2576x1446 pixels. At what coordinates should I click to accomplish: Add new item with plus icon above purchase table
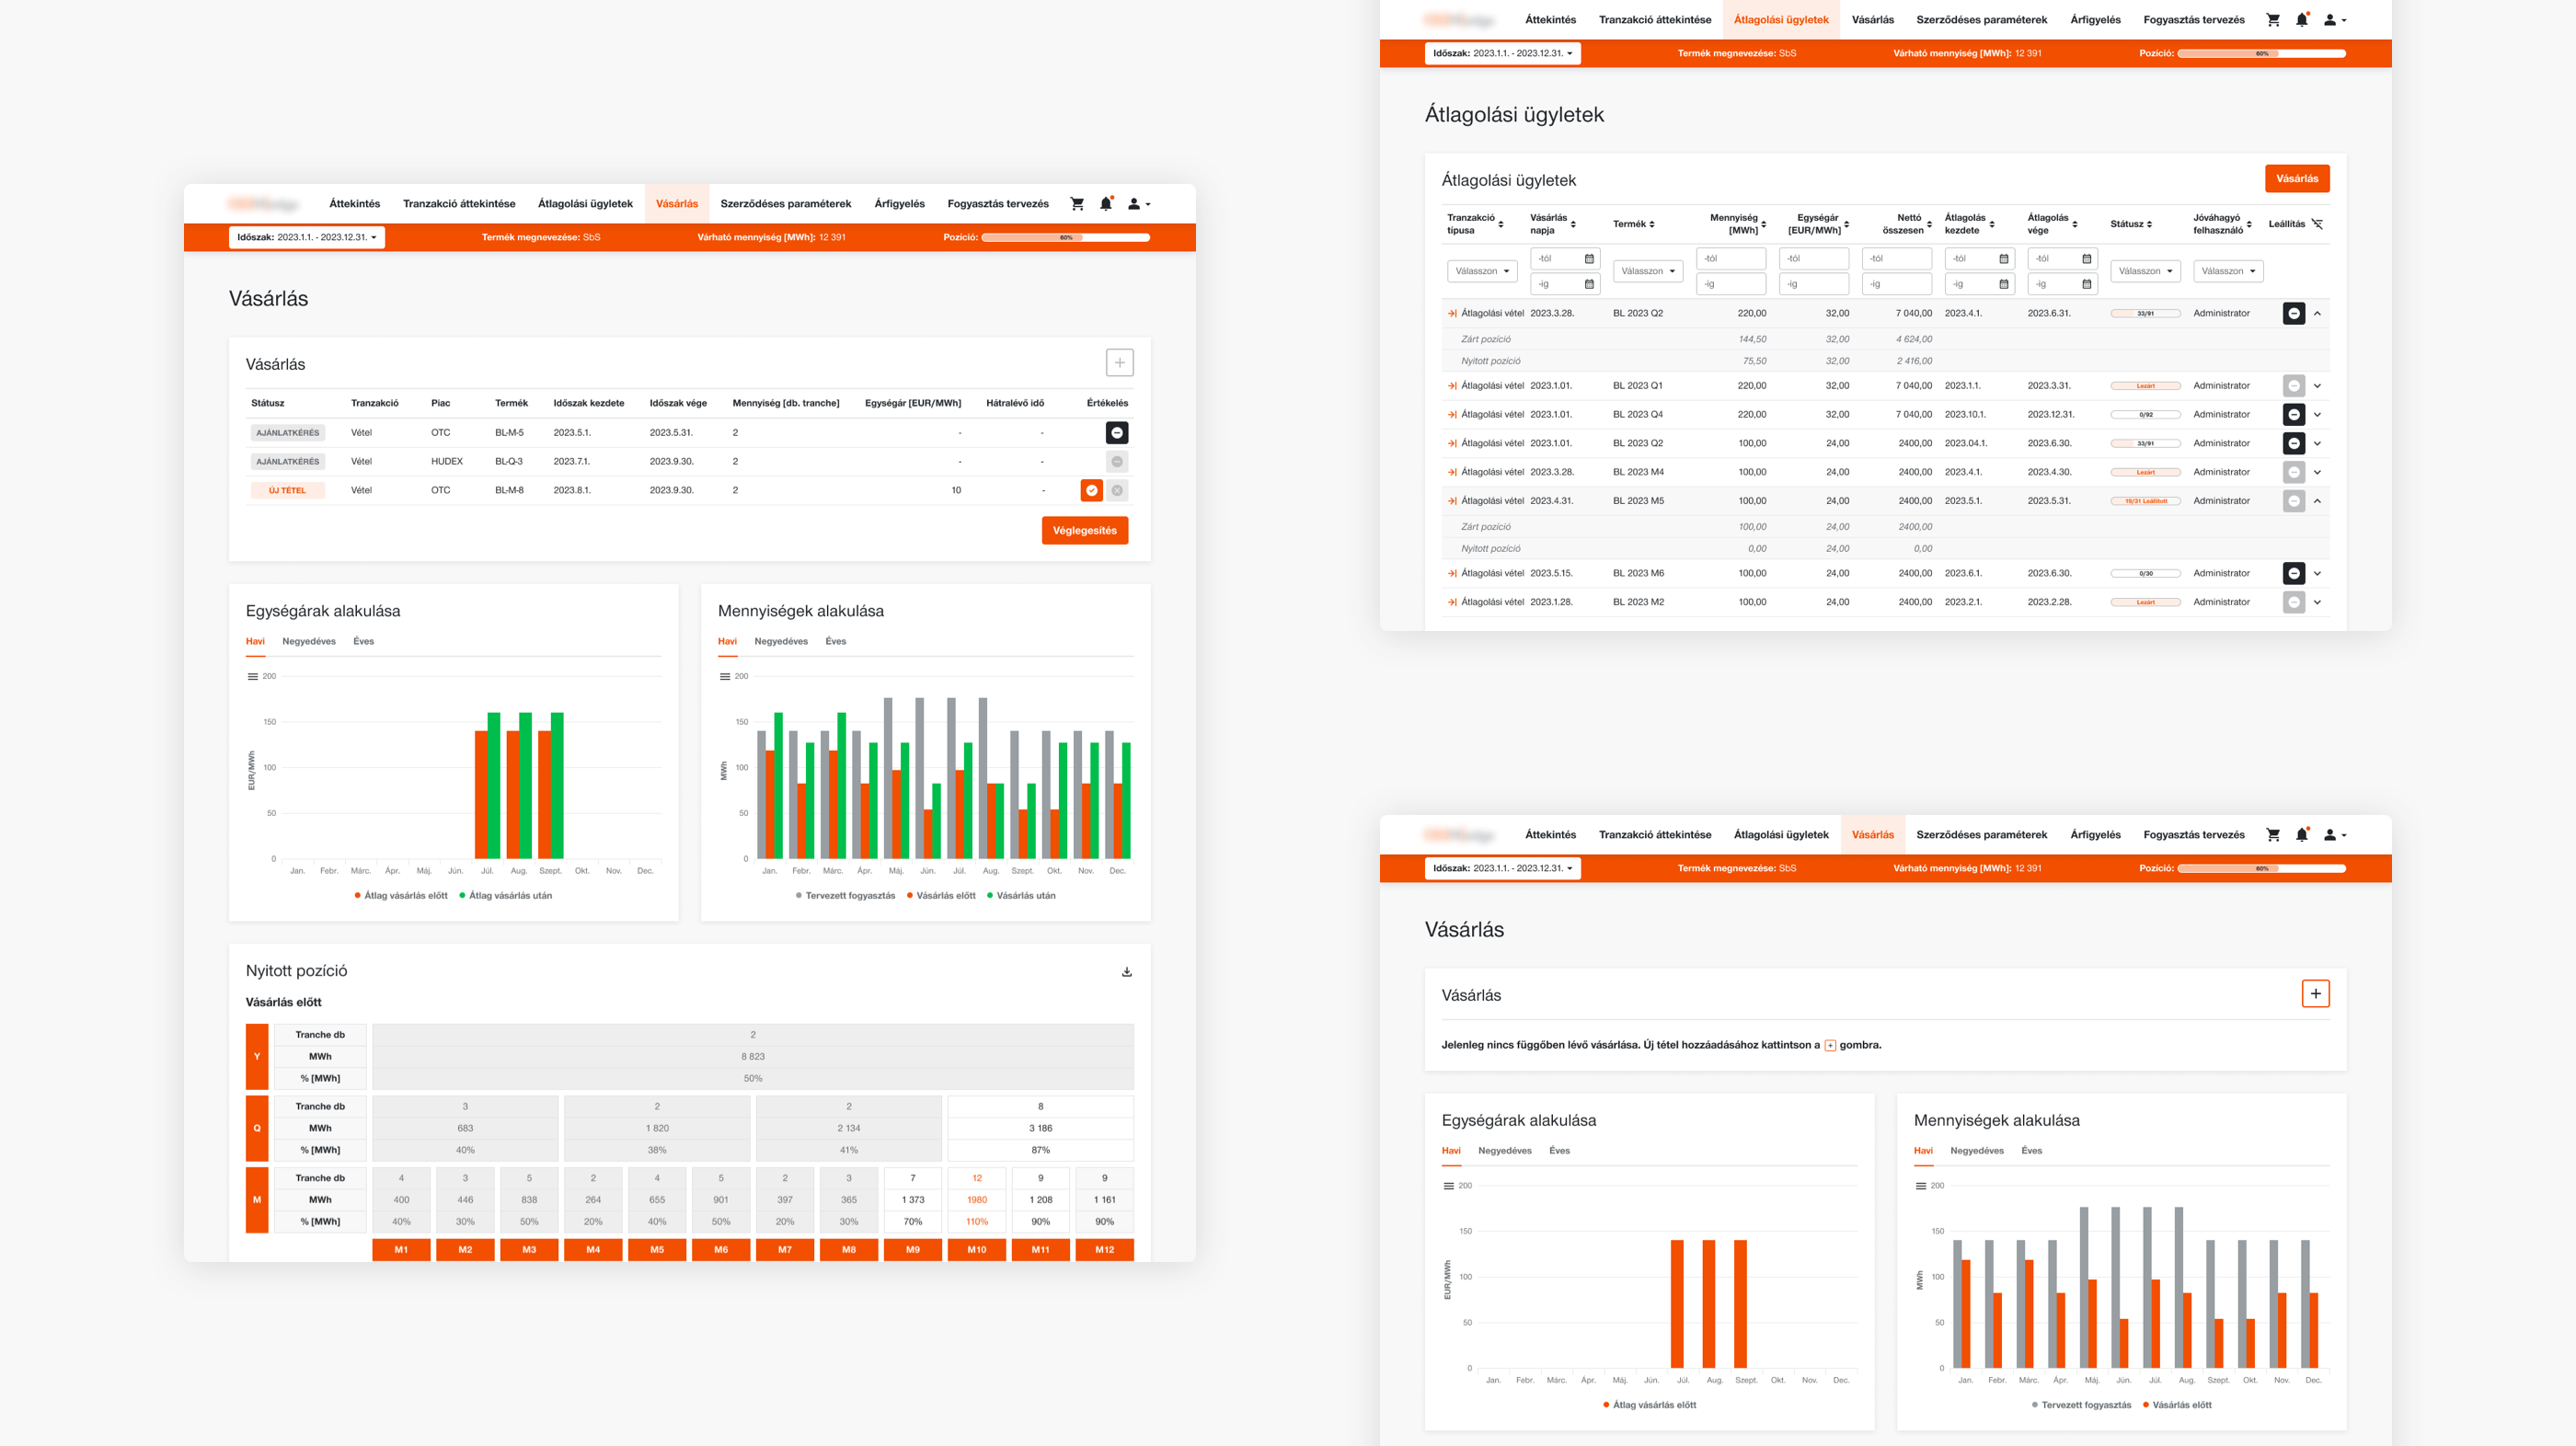click(x=1119, y=363)
